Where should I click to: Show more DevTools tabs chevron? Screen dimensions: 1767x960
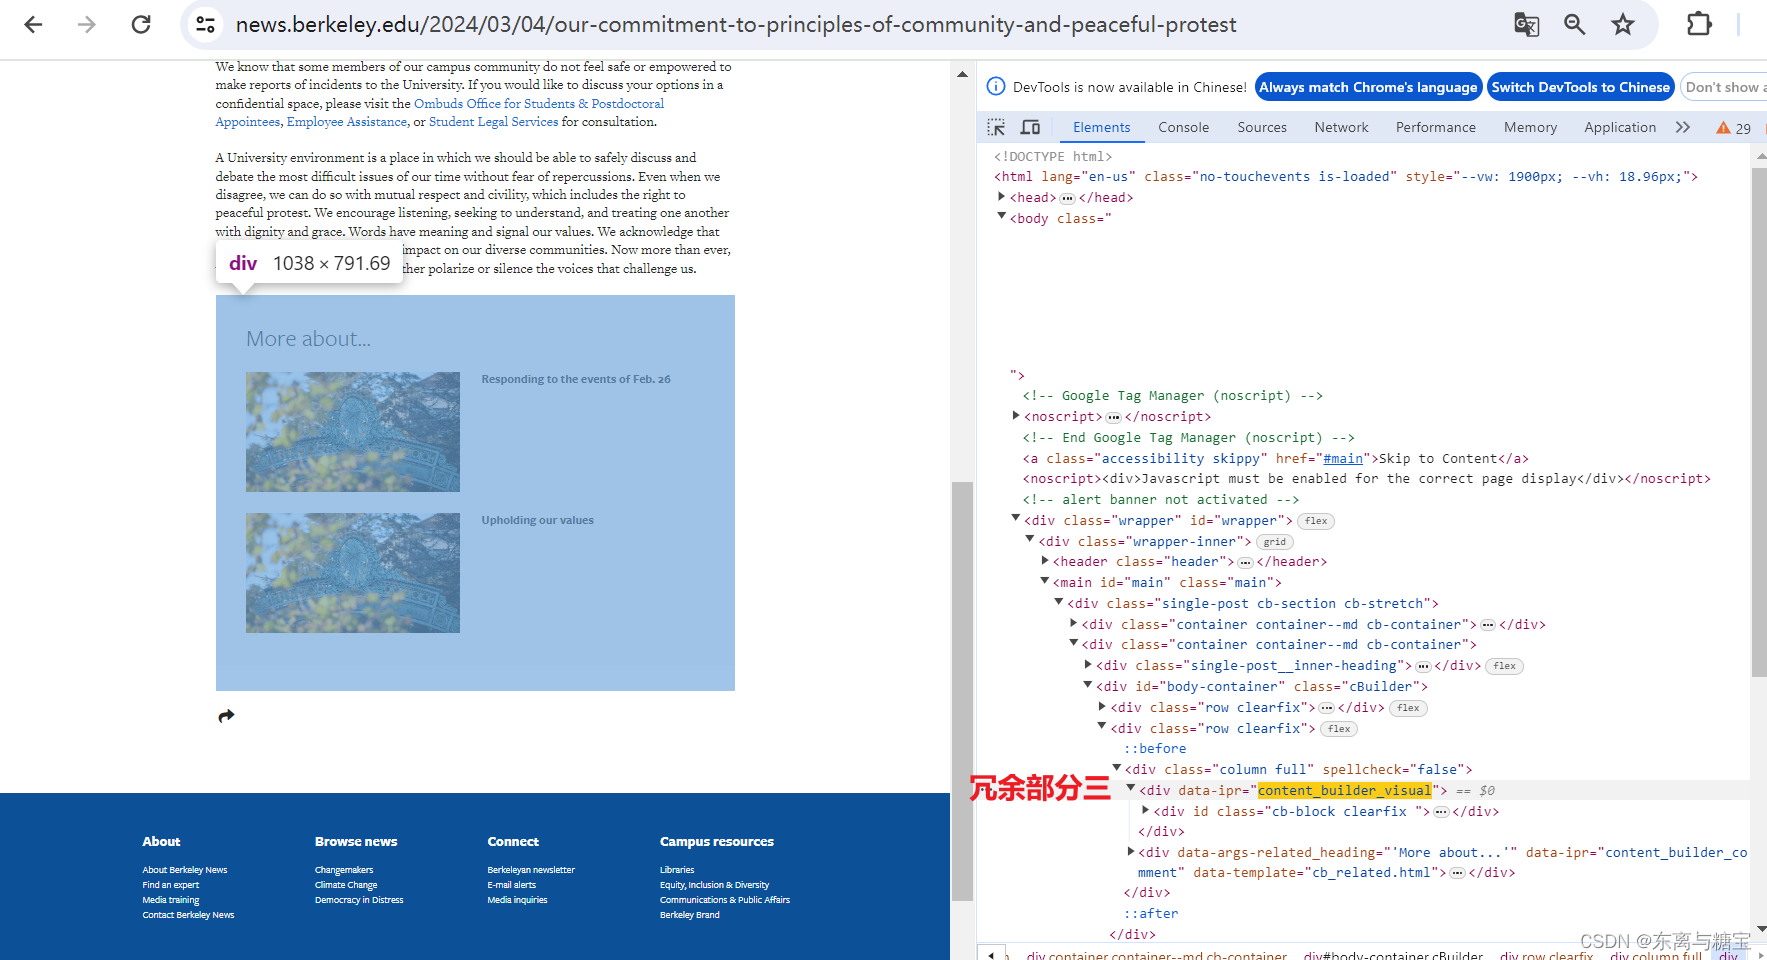click(1683, 127)
